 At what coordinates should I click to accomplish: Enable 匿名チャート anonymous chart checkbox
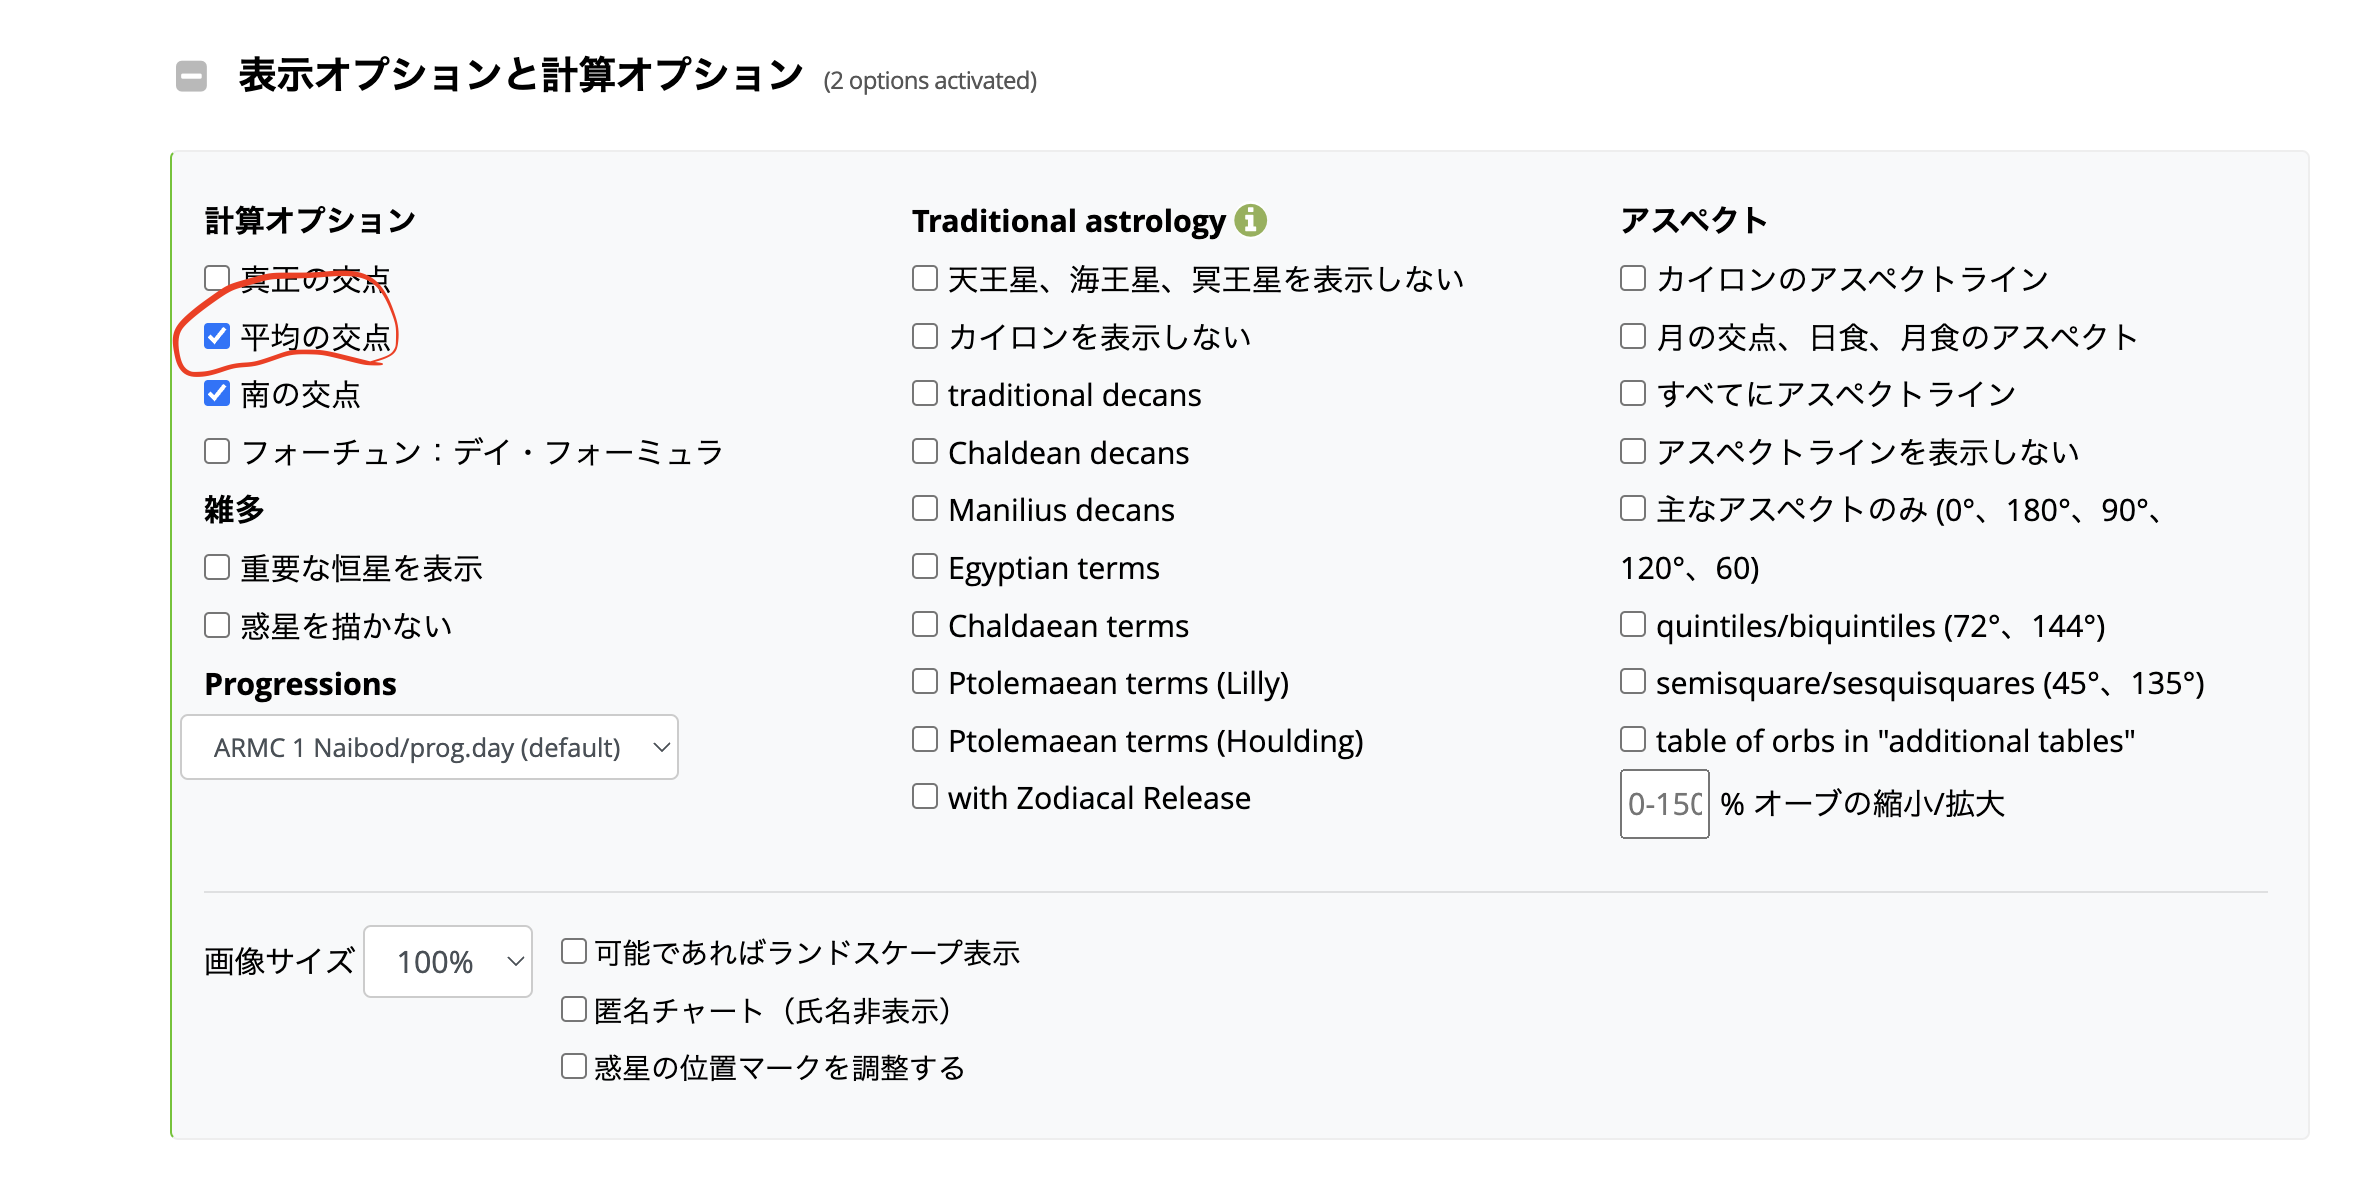coord(574,1010)
